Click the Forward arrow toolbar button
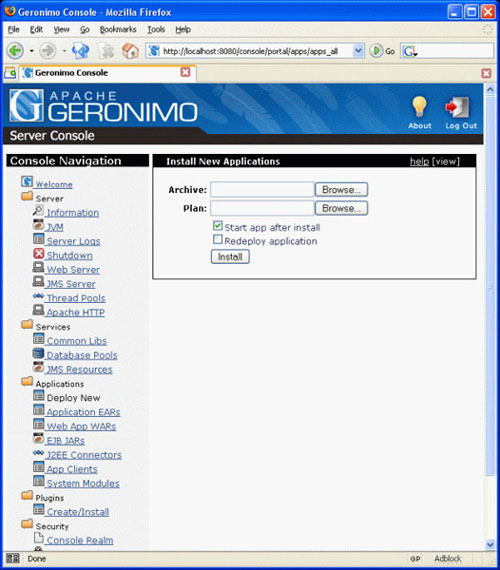 tap(48, 51)
